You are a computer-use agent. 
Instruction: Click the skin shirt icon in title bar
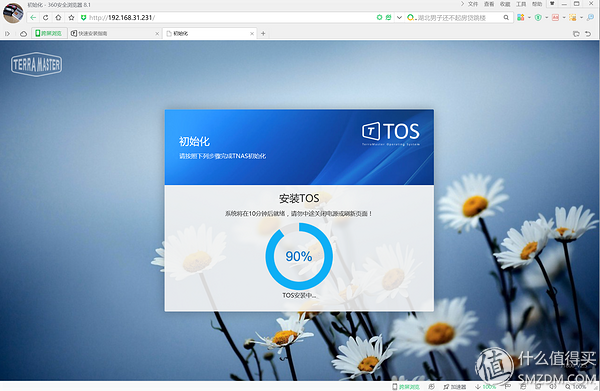[x=552, y=3]
